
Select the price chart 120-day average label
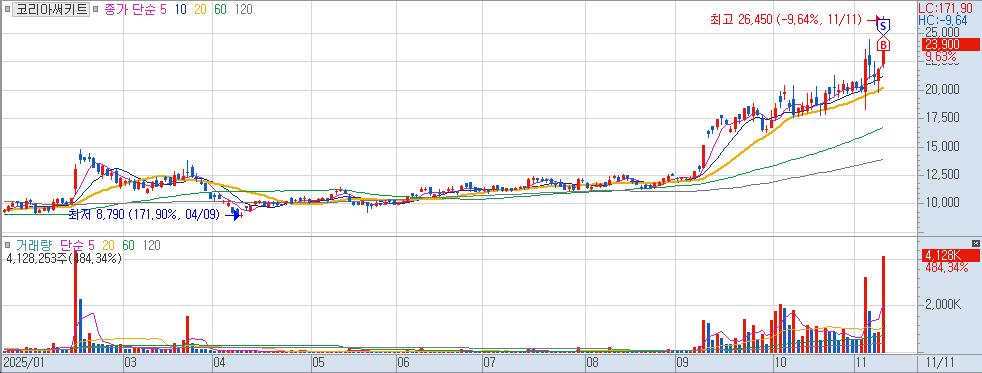coord(243,10)
